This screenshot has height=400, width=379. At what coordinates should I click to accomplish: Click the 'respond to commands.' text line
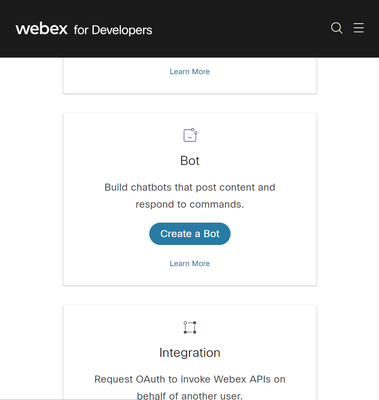pos(190,204)
